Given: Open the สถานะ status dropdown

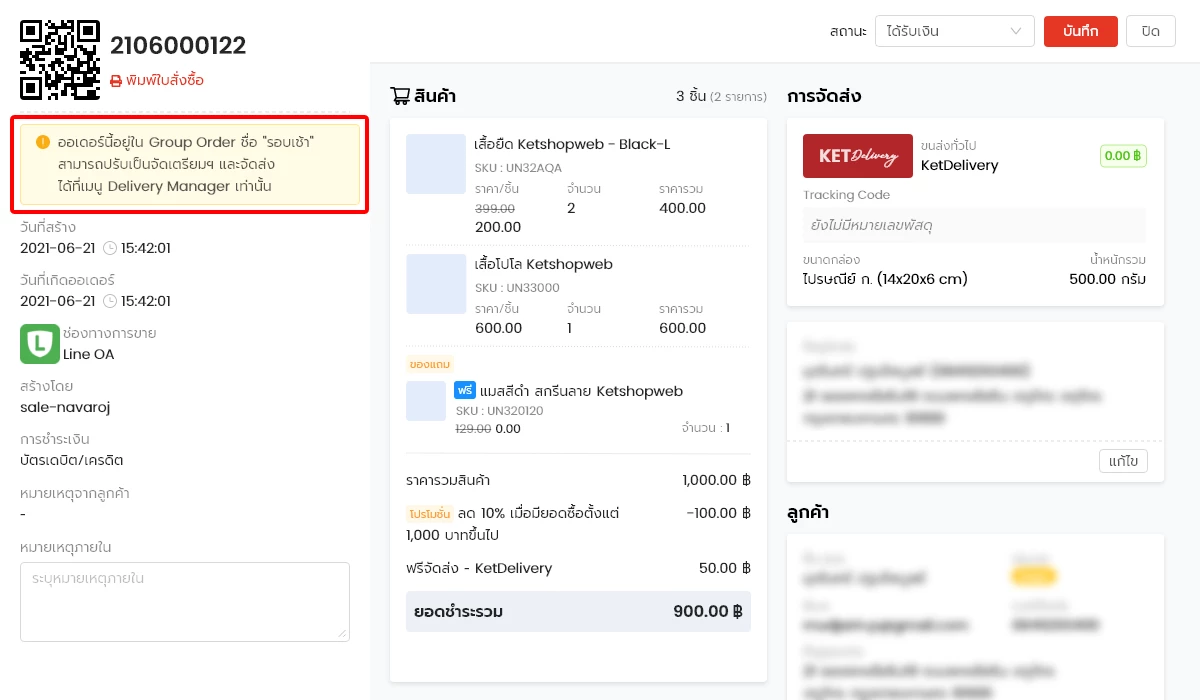Looking at the screenshot, I should [954, 31].
